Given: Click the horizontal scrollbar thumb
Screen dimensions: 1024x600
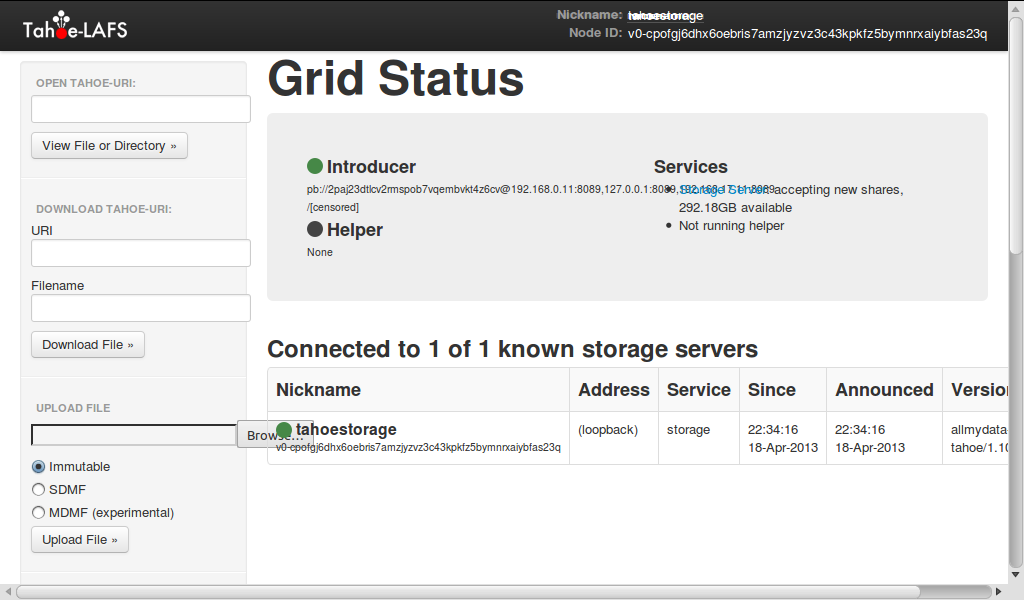Looking at the screenshot, I should (468, 592).
